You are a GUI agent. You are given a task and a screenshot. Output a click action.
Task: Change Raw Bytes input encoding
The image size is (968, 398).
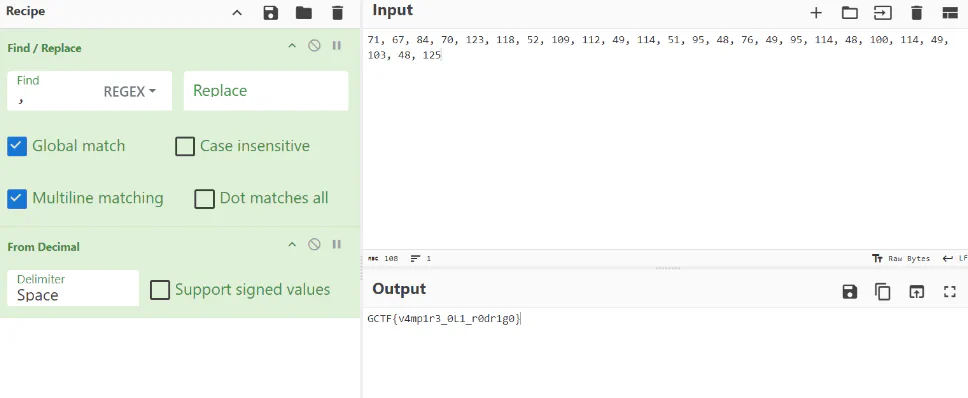click(901, 259)
